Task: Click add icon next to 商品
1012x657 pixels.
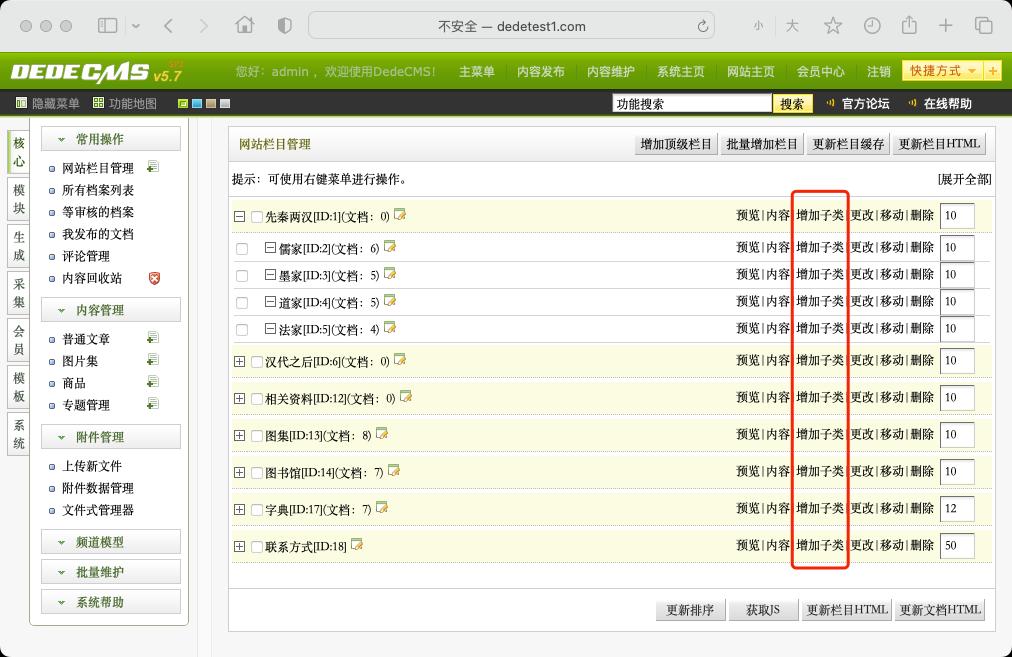Action: point(153,382)
